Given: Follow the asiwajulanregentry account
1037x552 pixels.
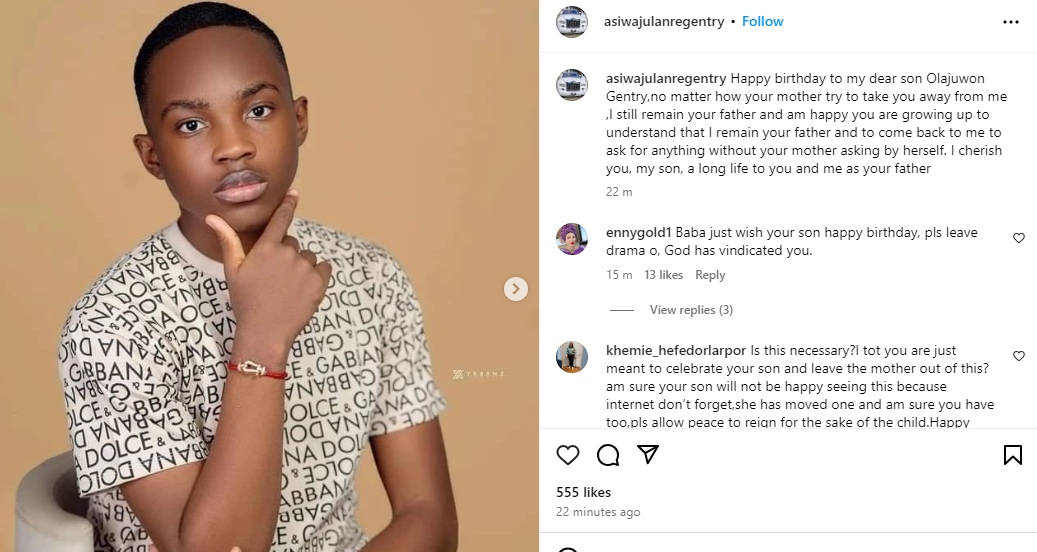Looking at the screenshot, I should [x=763, y=21].
